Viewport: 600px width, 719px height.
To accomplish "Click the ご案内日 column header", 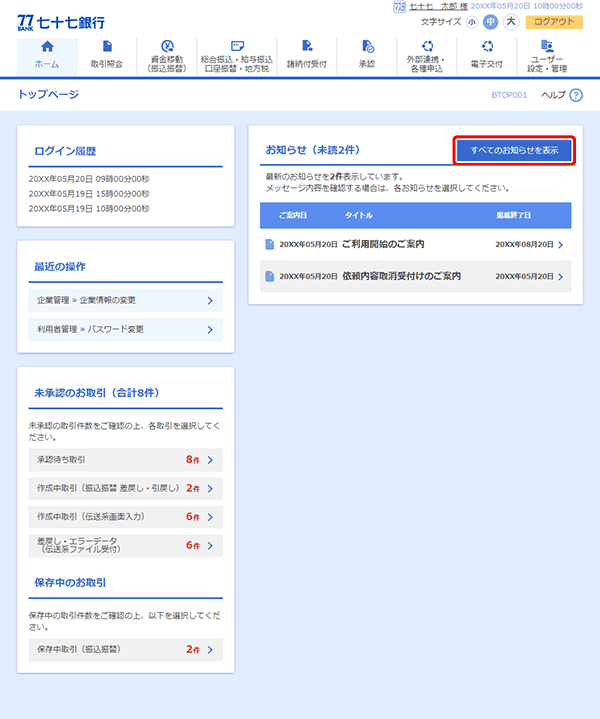I will (293, 215).
